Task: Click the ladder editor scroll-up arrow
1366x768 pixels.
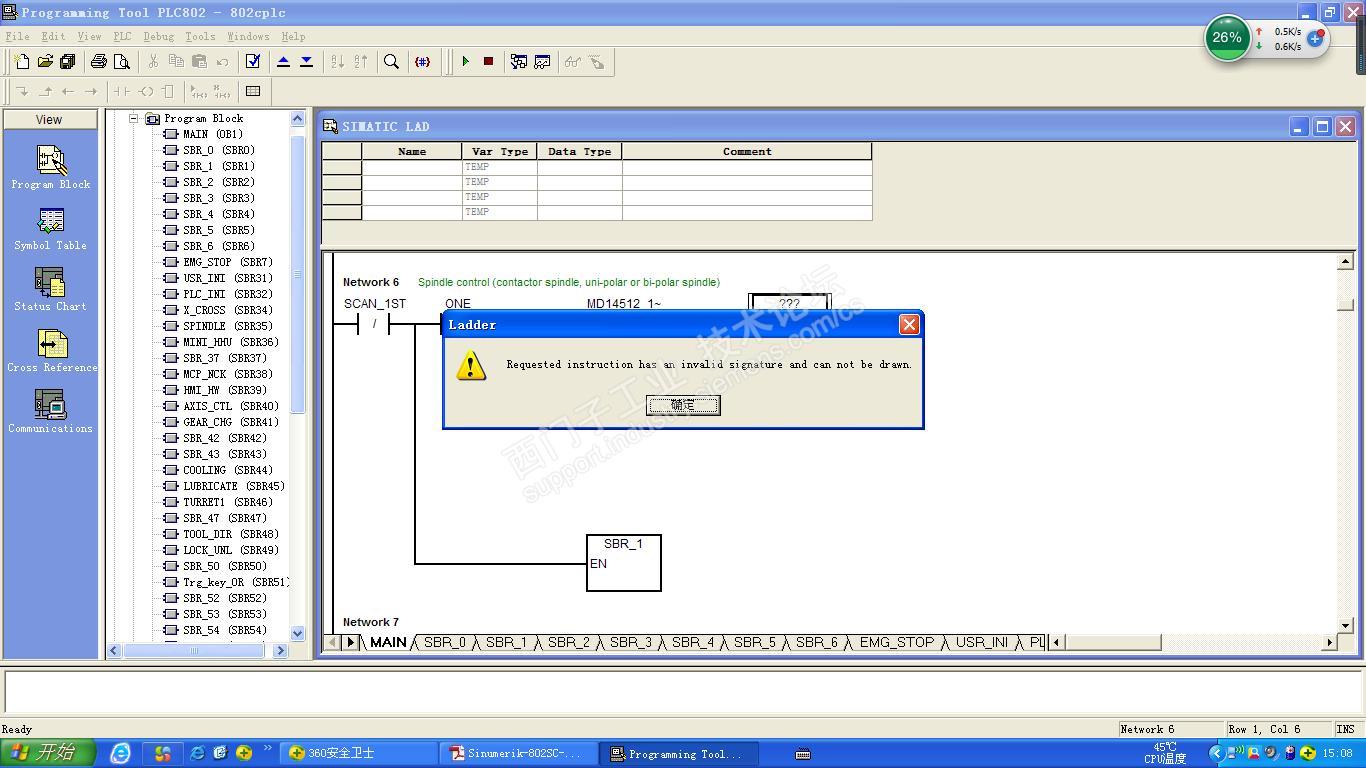Action: pyautogui.click(x=1345, y=261)
